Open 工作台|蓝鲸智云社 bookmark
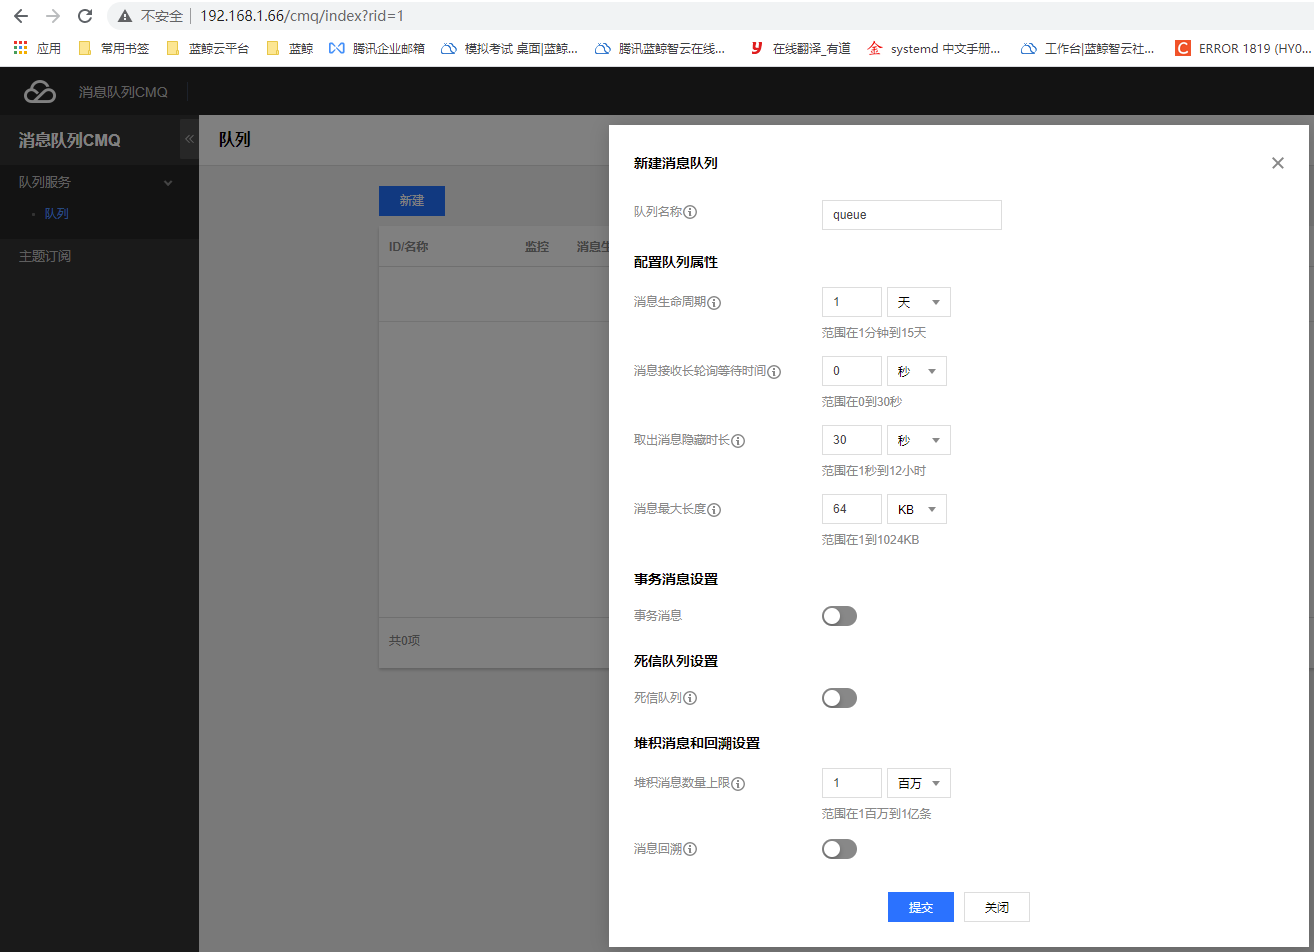The height and width of the screenshot is (952, 1314). (1088, 48)
